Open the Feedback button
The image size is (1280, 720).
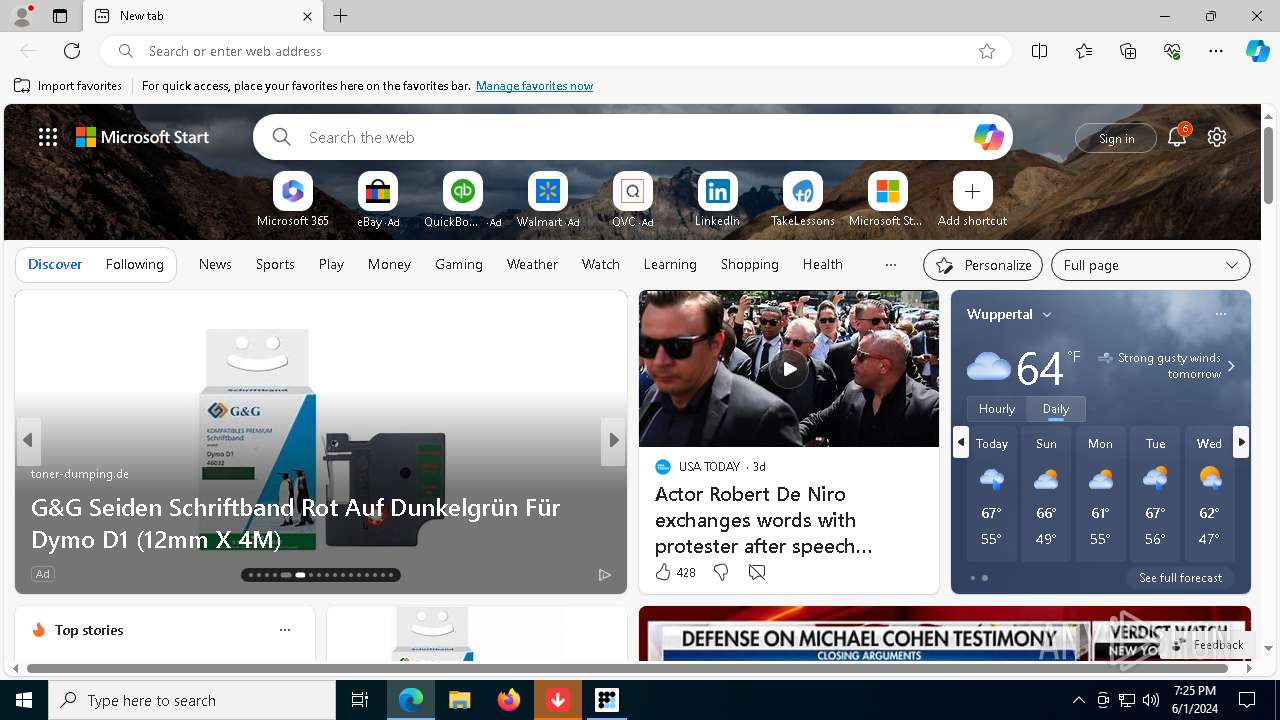coord(1208,645)
